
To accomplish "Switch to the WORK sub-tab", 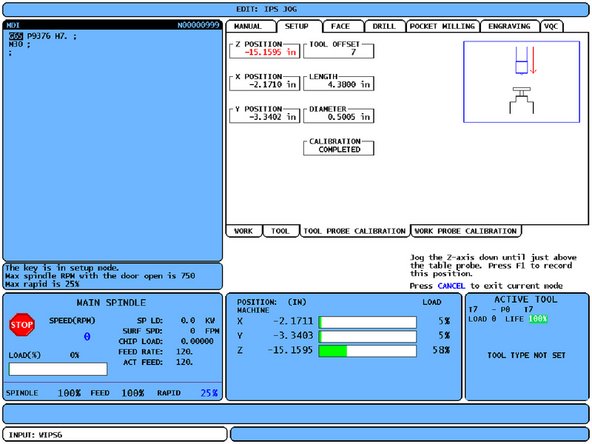I will (244, 231).
